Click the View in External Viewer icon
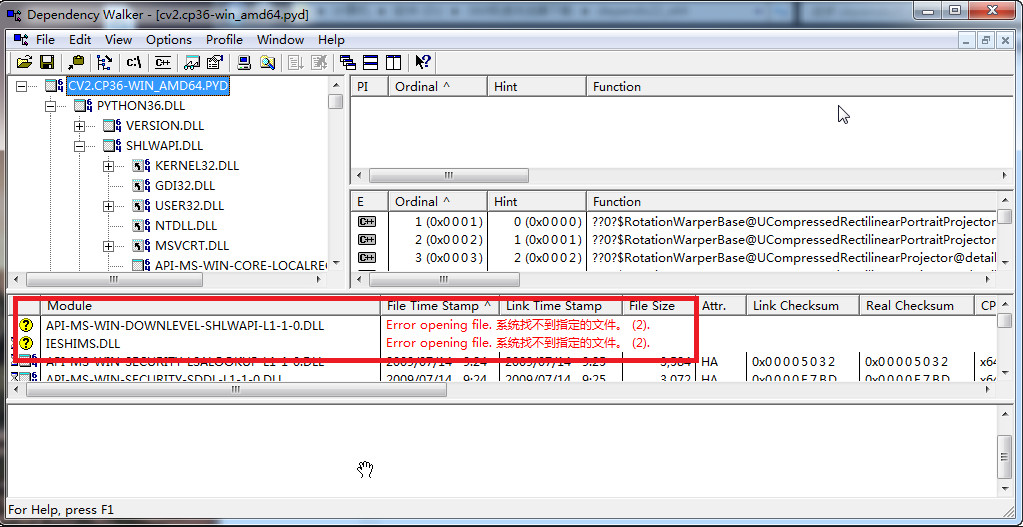The height and width of the screenshot is (527, 1023). coord(192,62)
